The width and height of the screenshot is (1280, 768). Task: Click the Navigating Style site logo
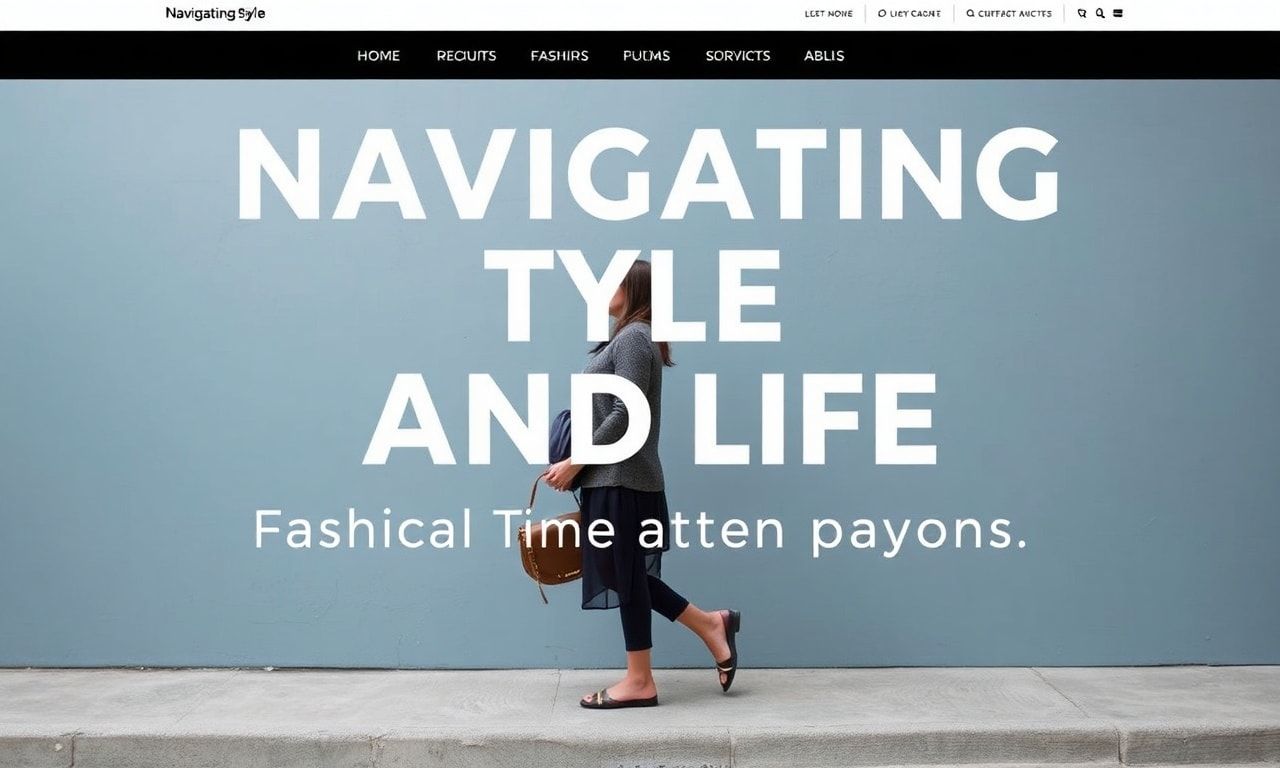pyautogui.click(x=215, y=14)
